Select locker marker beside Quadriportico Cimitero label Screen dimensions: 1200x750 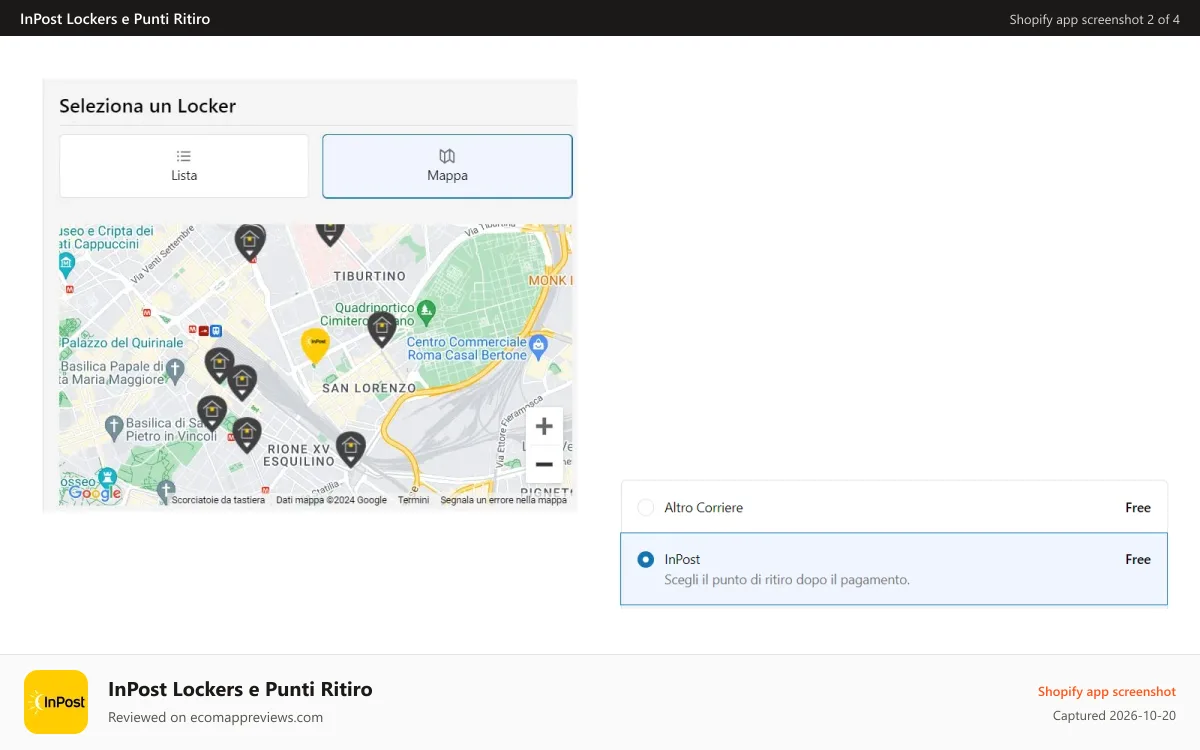point(381,329)
